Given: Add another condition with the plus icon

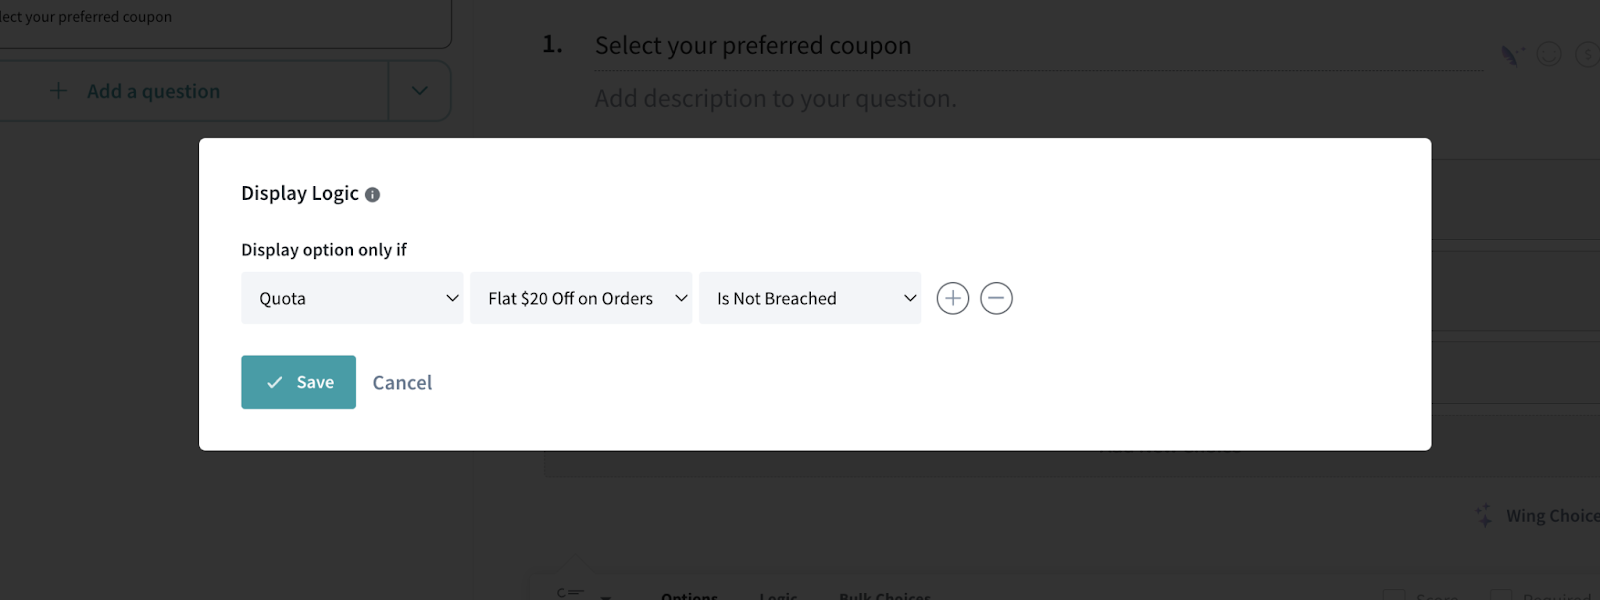Looking at the screenshot, I should click(x=952, y=298).
